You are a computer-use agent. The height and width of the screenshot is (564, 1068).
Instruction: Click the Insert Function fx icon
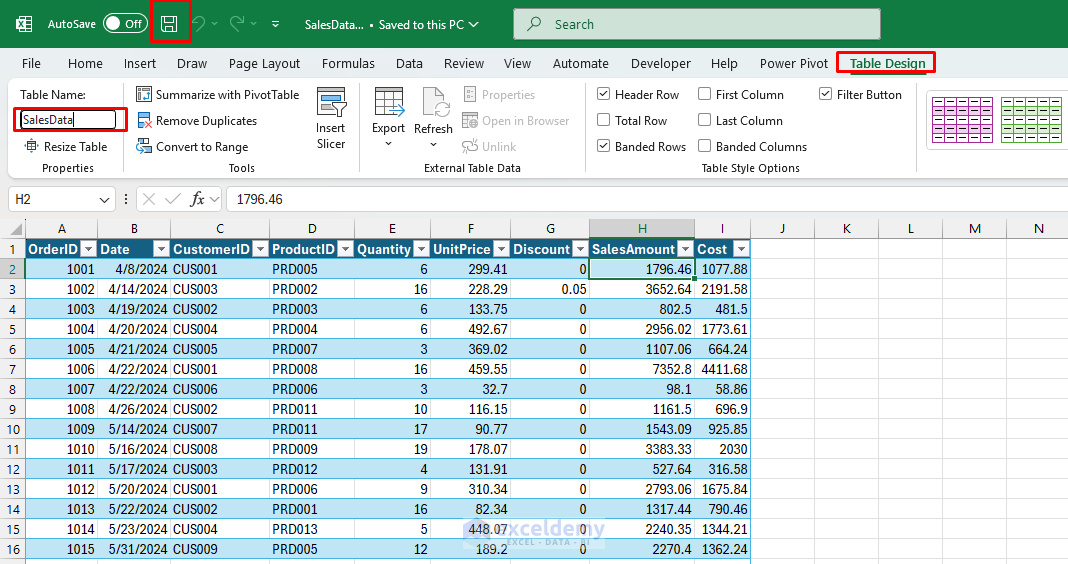coord(198,199)
